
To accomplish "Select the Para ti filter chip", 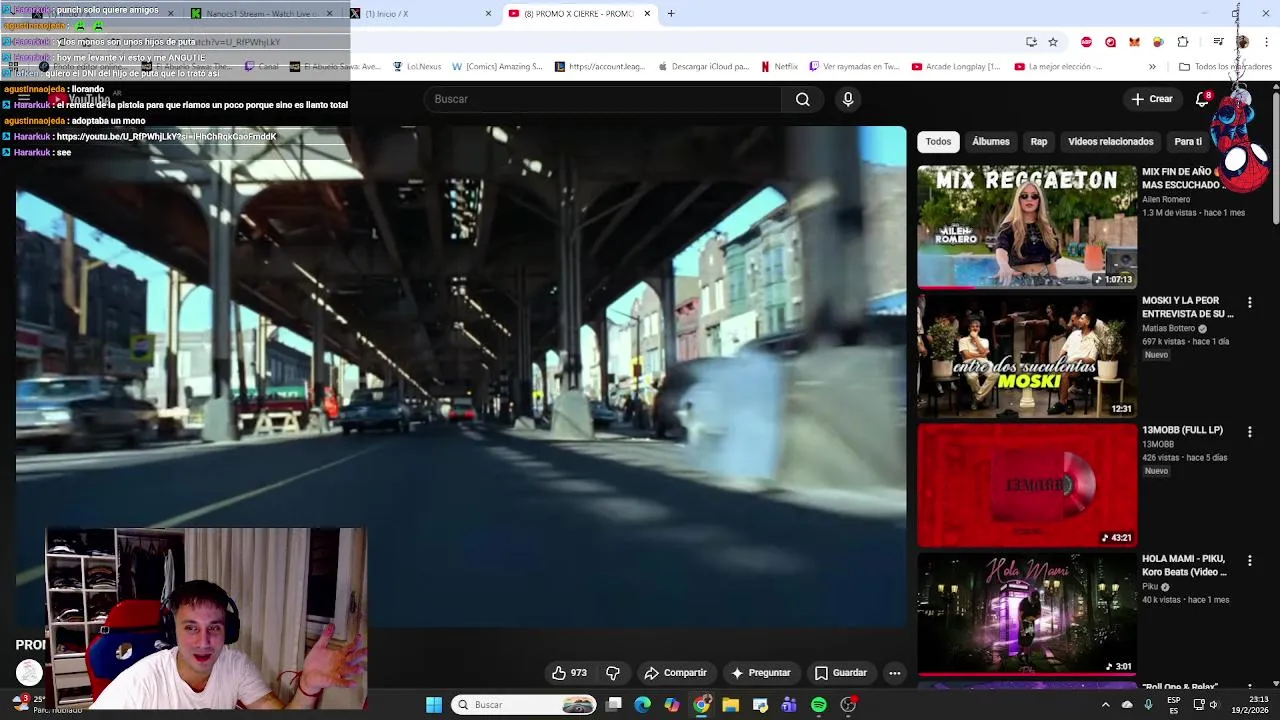I will [x=1188, y=142].
